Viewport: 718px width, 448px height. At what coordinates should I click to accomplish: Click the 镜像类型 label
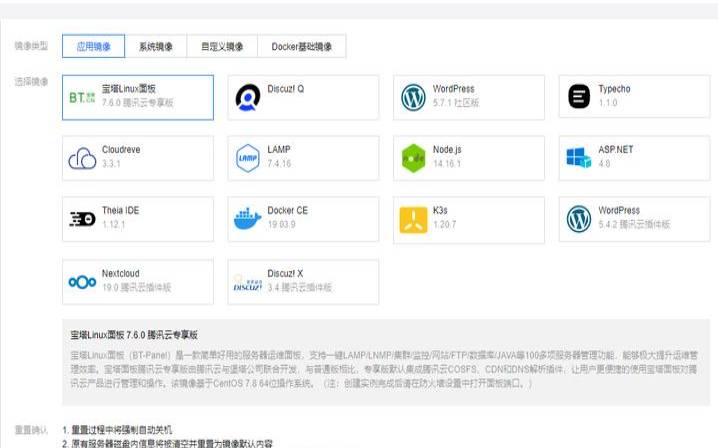click(x=31, y=46)
